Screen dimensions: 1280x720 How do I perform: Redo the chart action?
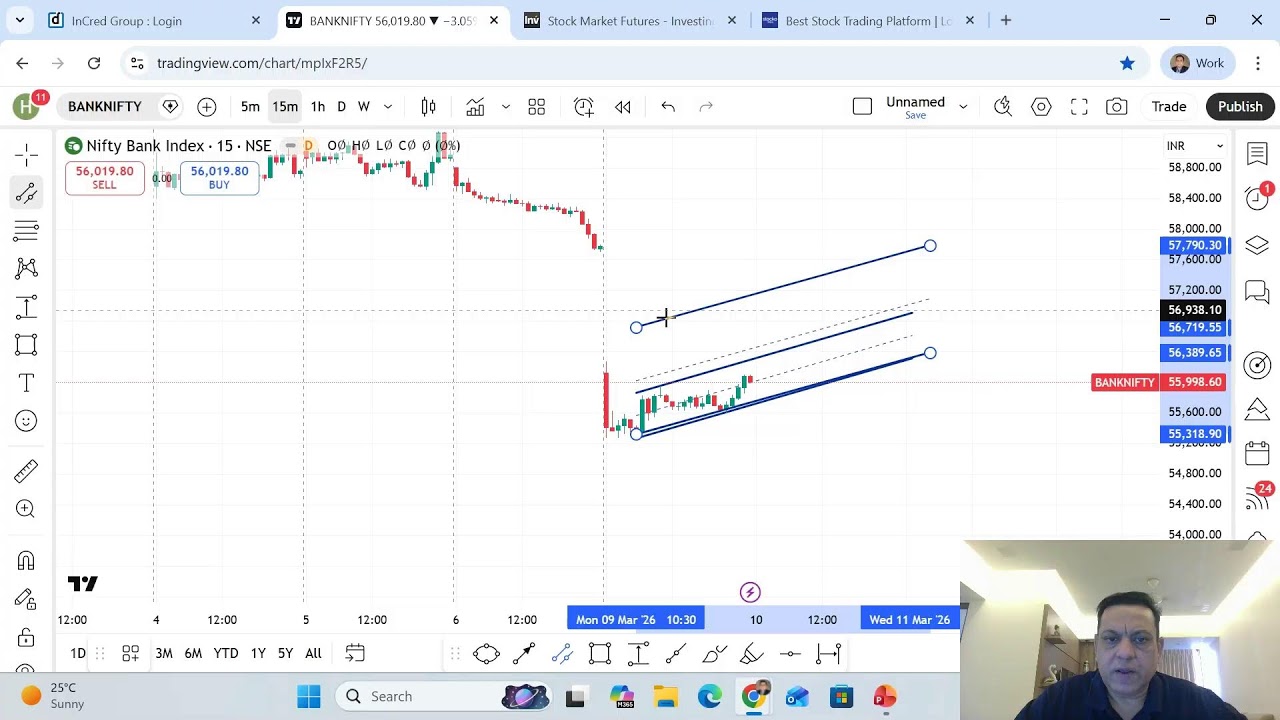coord(706,107)
